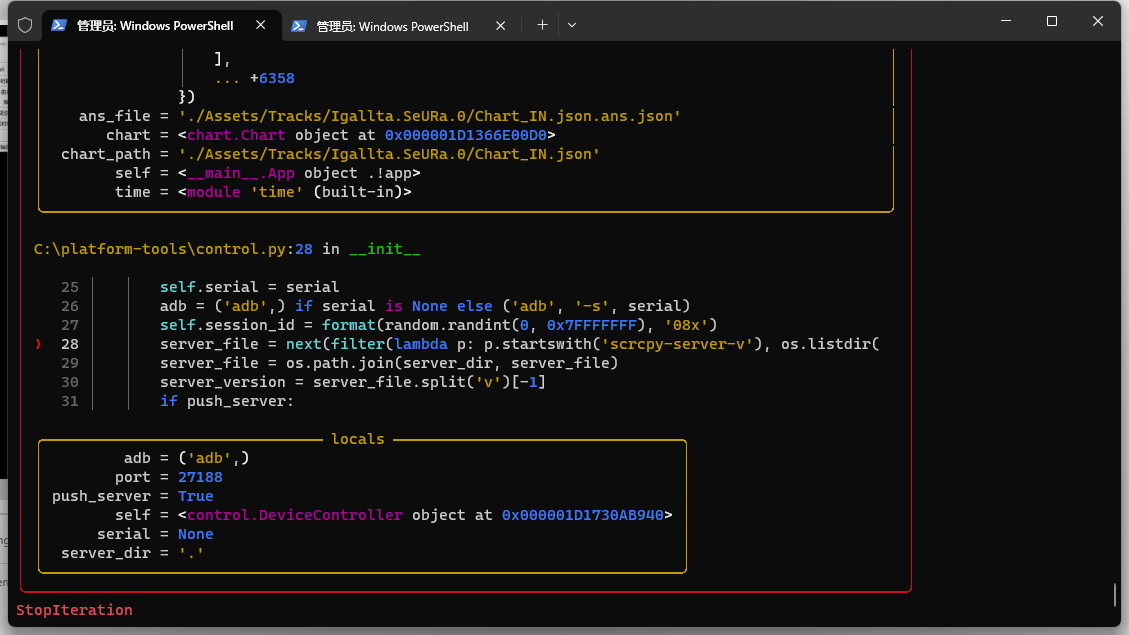This screenshot has height=635, width=1129.
Task: Click the adb tuple value in locals
Action: [x=214, y=458]
